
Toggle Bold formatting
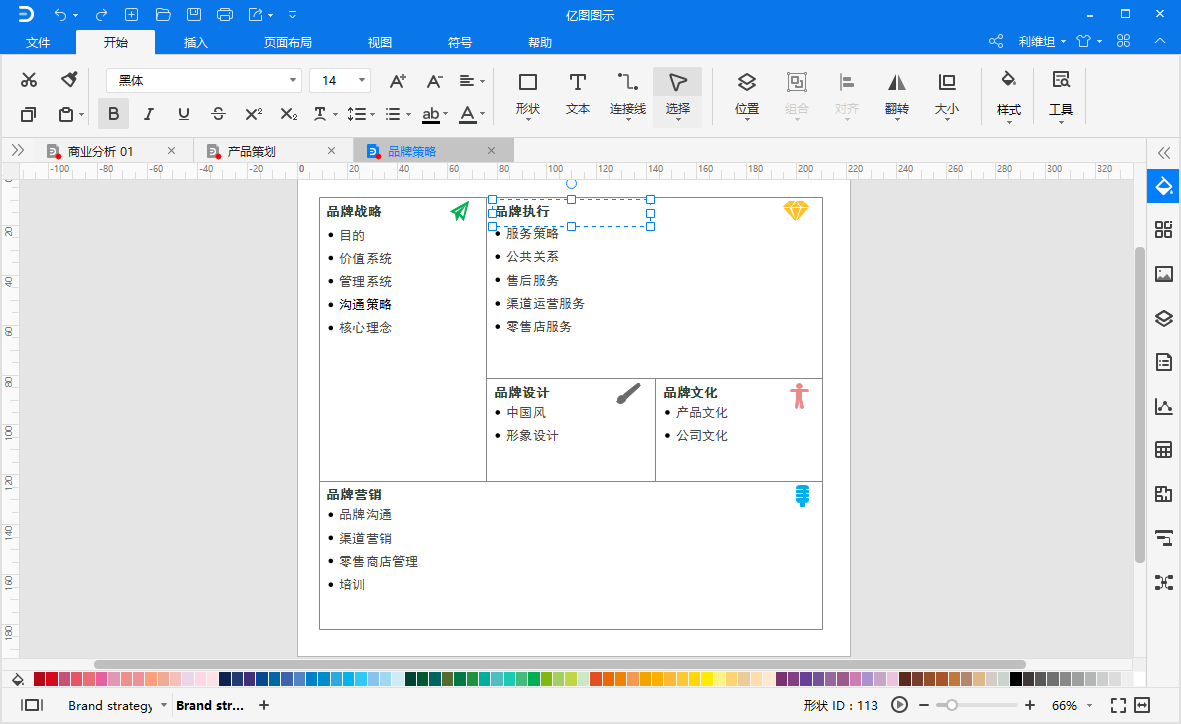[x=113, y=114]
